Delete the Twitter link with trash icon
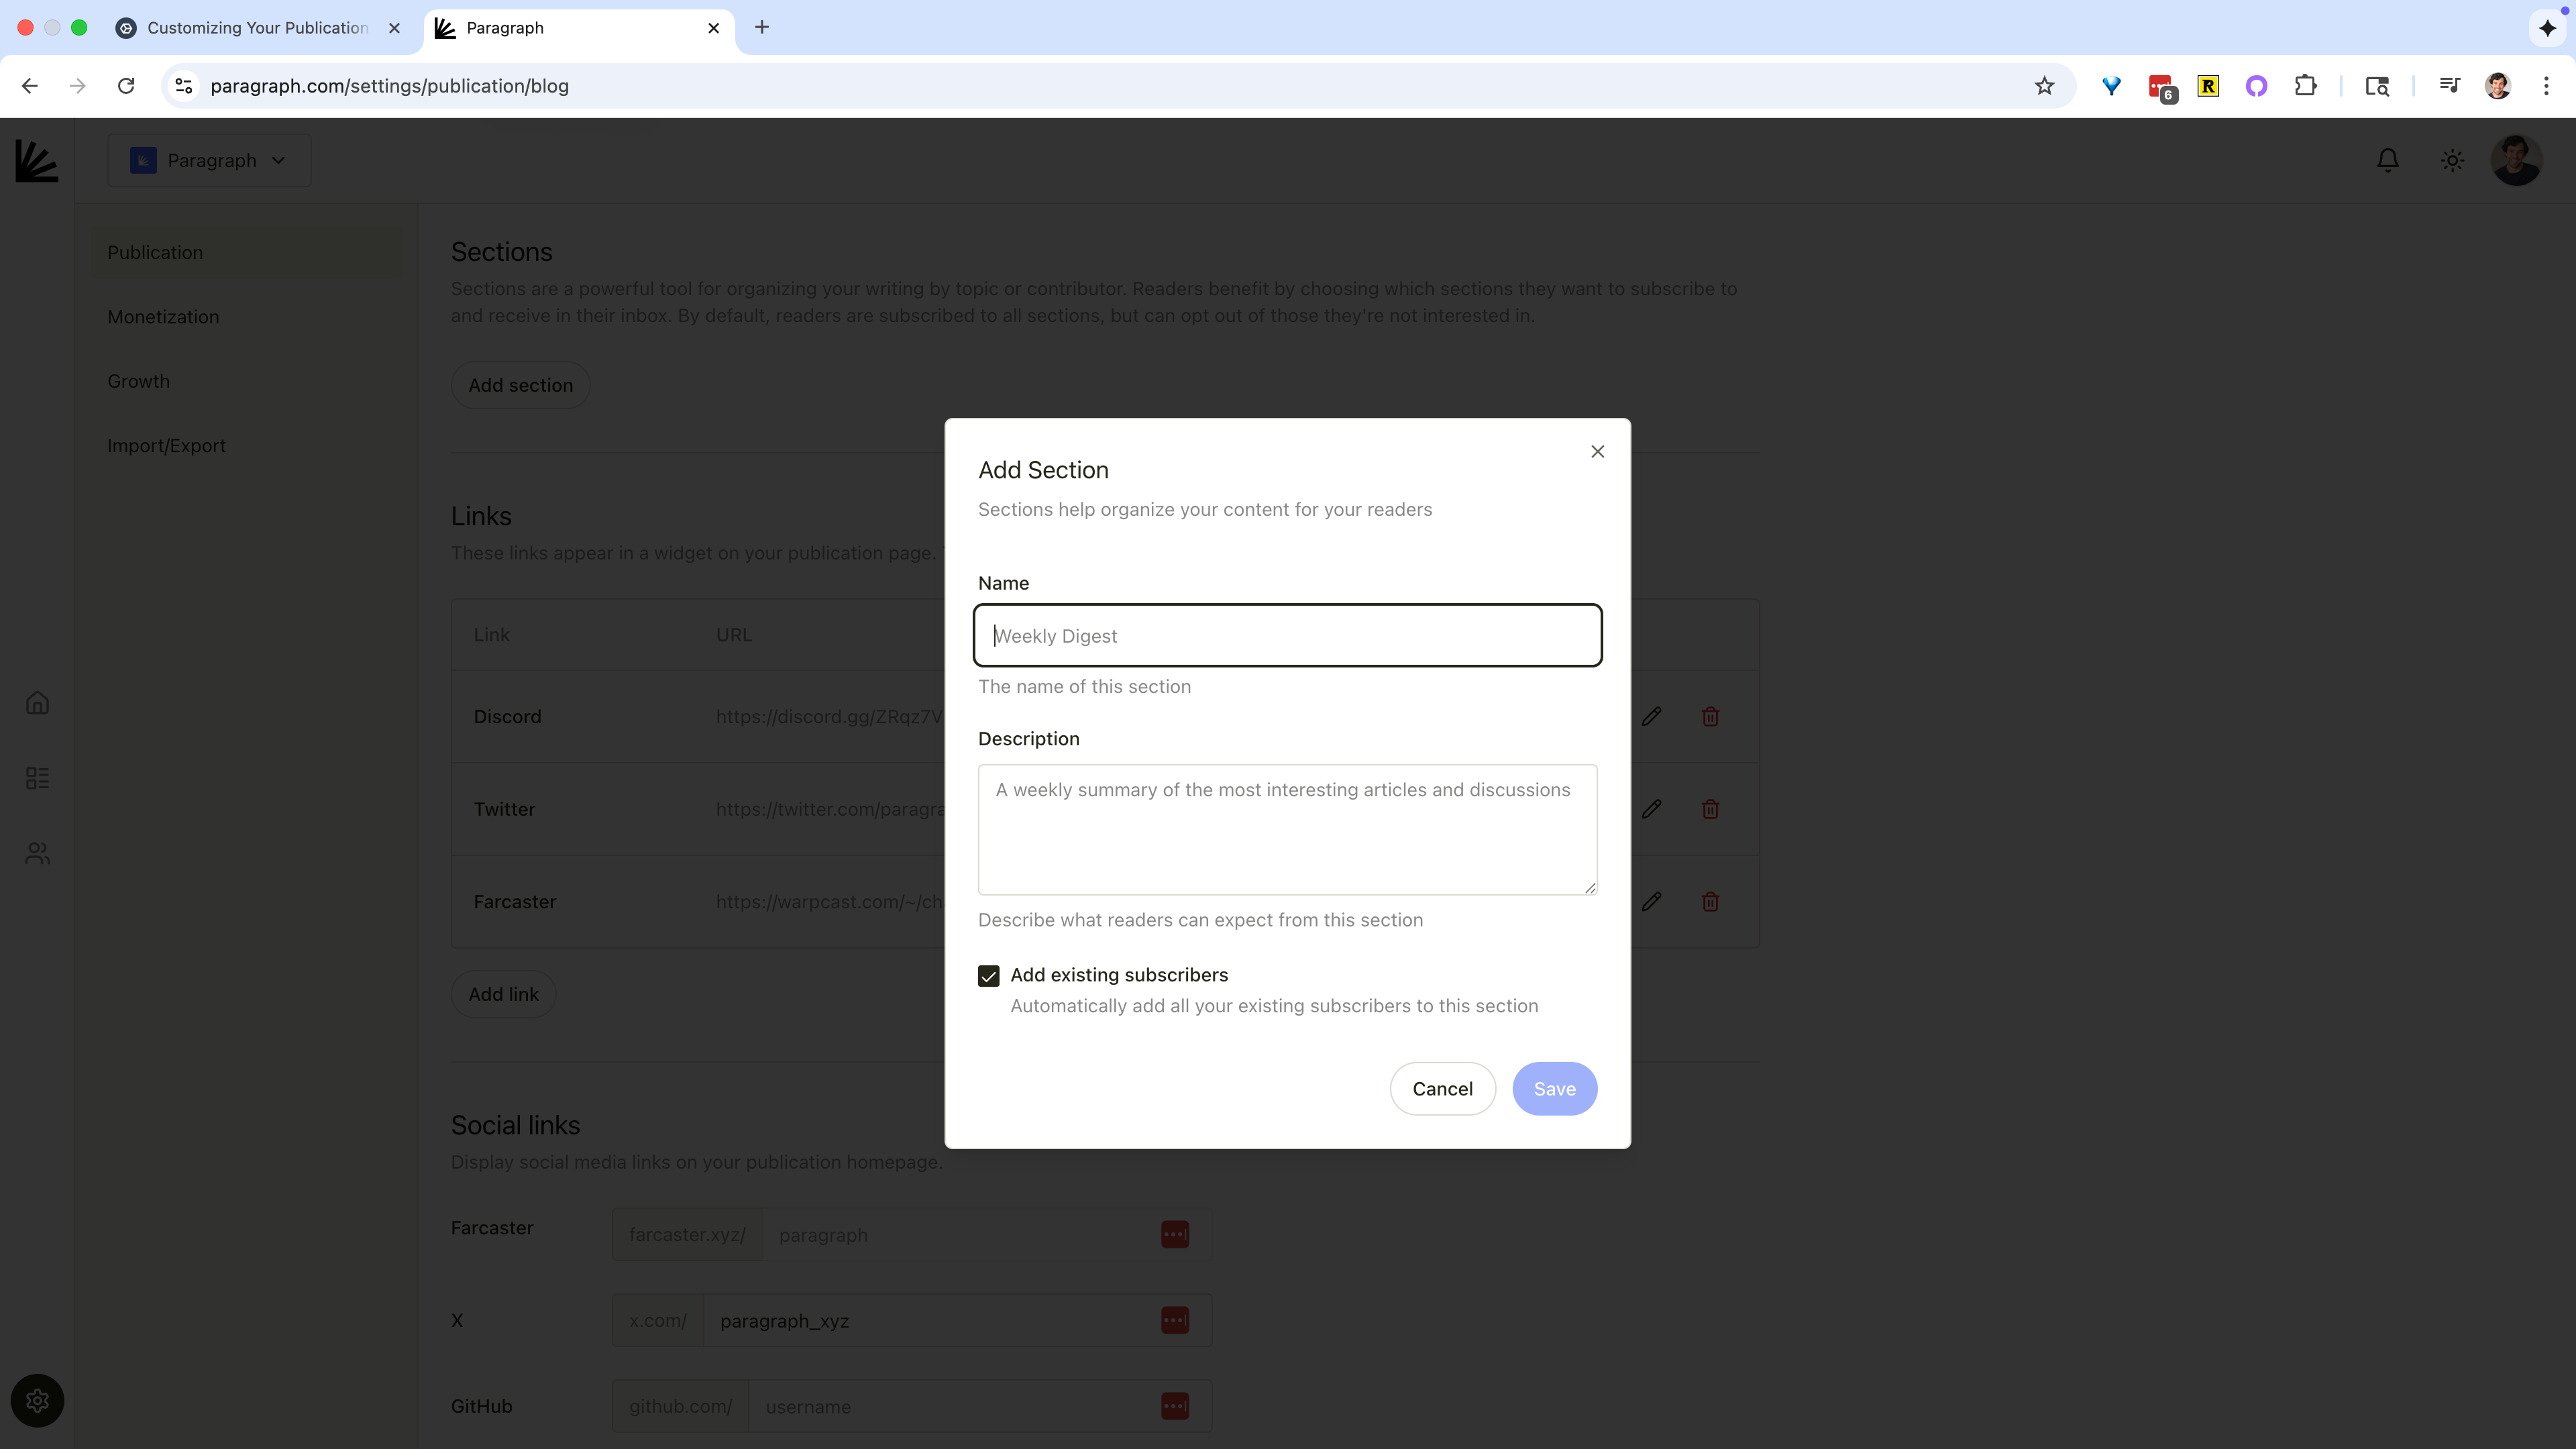Viewport: 2576px width, 1449px height. 1710,809
